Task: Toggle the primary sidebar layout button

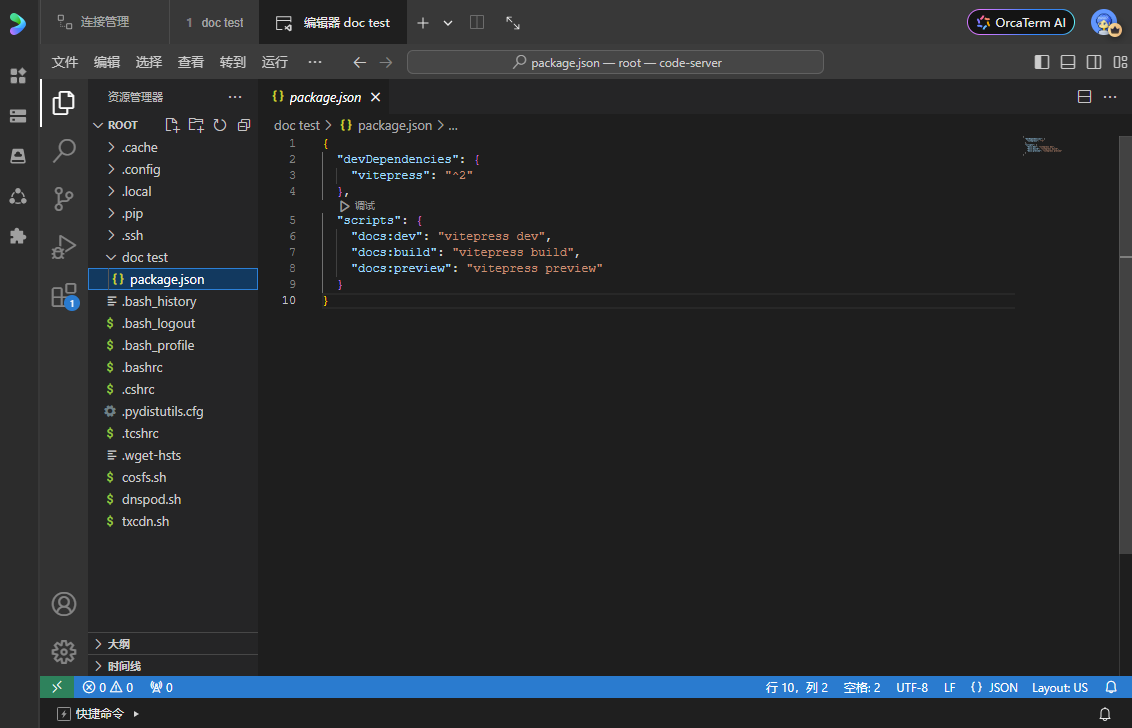Action: [1042, 62]
